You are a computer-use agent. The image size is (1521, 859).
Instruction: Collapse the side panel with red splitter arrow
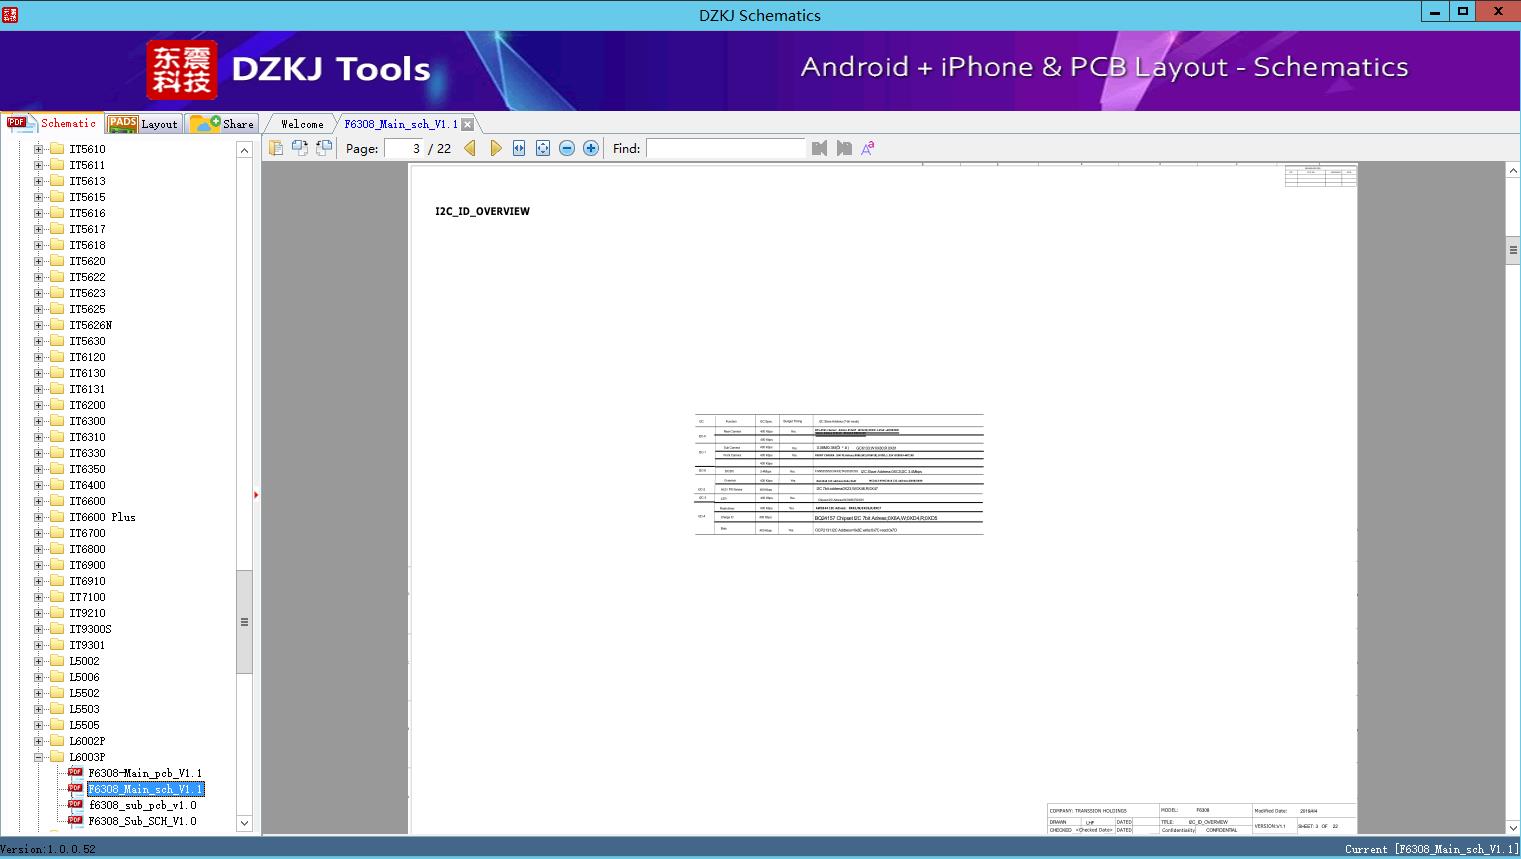click(256, 495)
